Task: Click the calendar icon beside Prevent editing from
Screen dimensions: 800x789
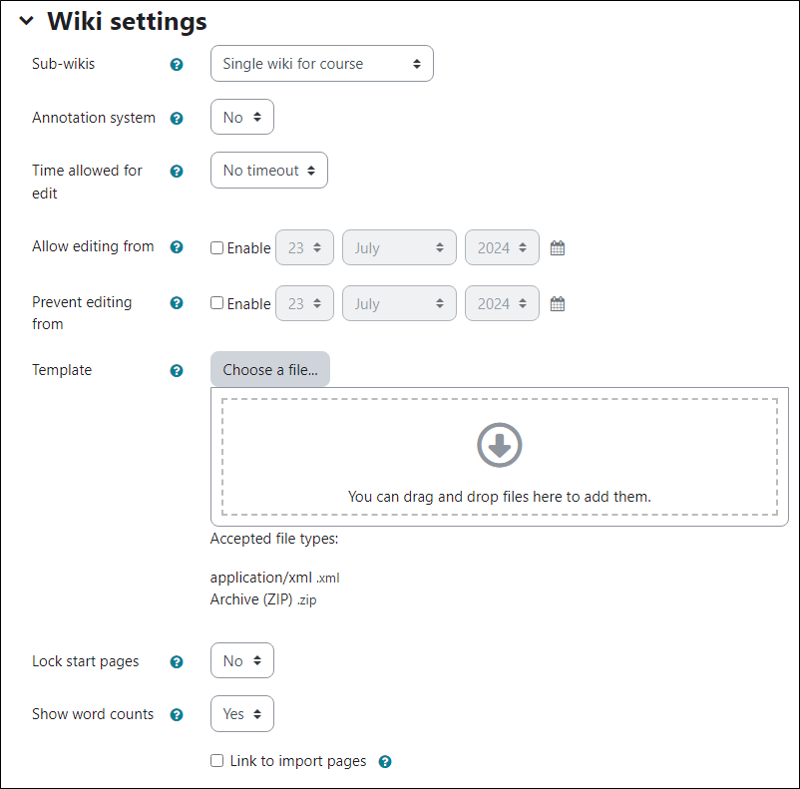Action: coord(557,303)
